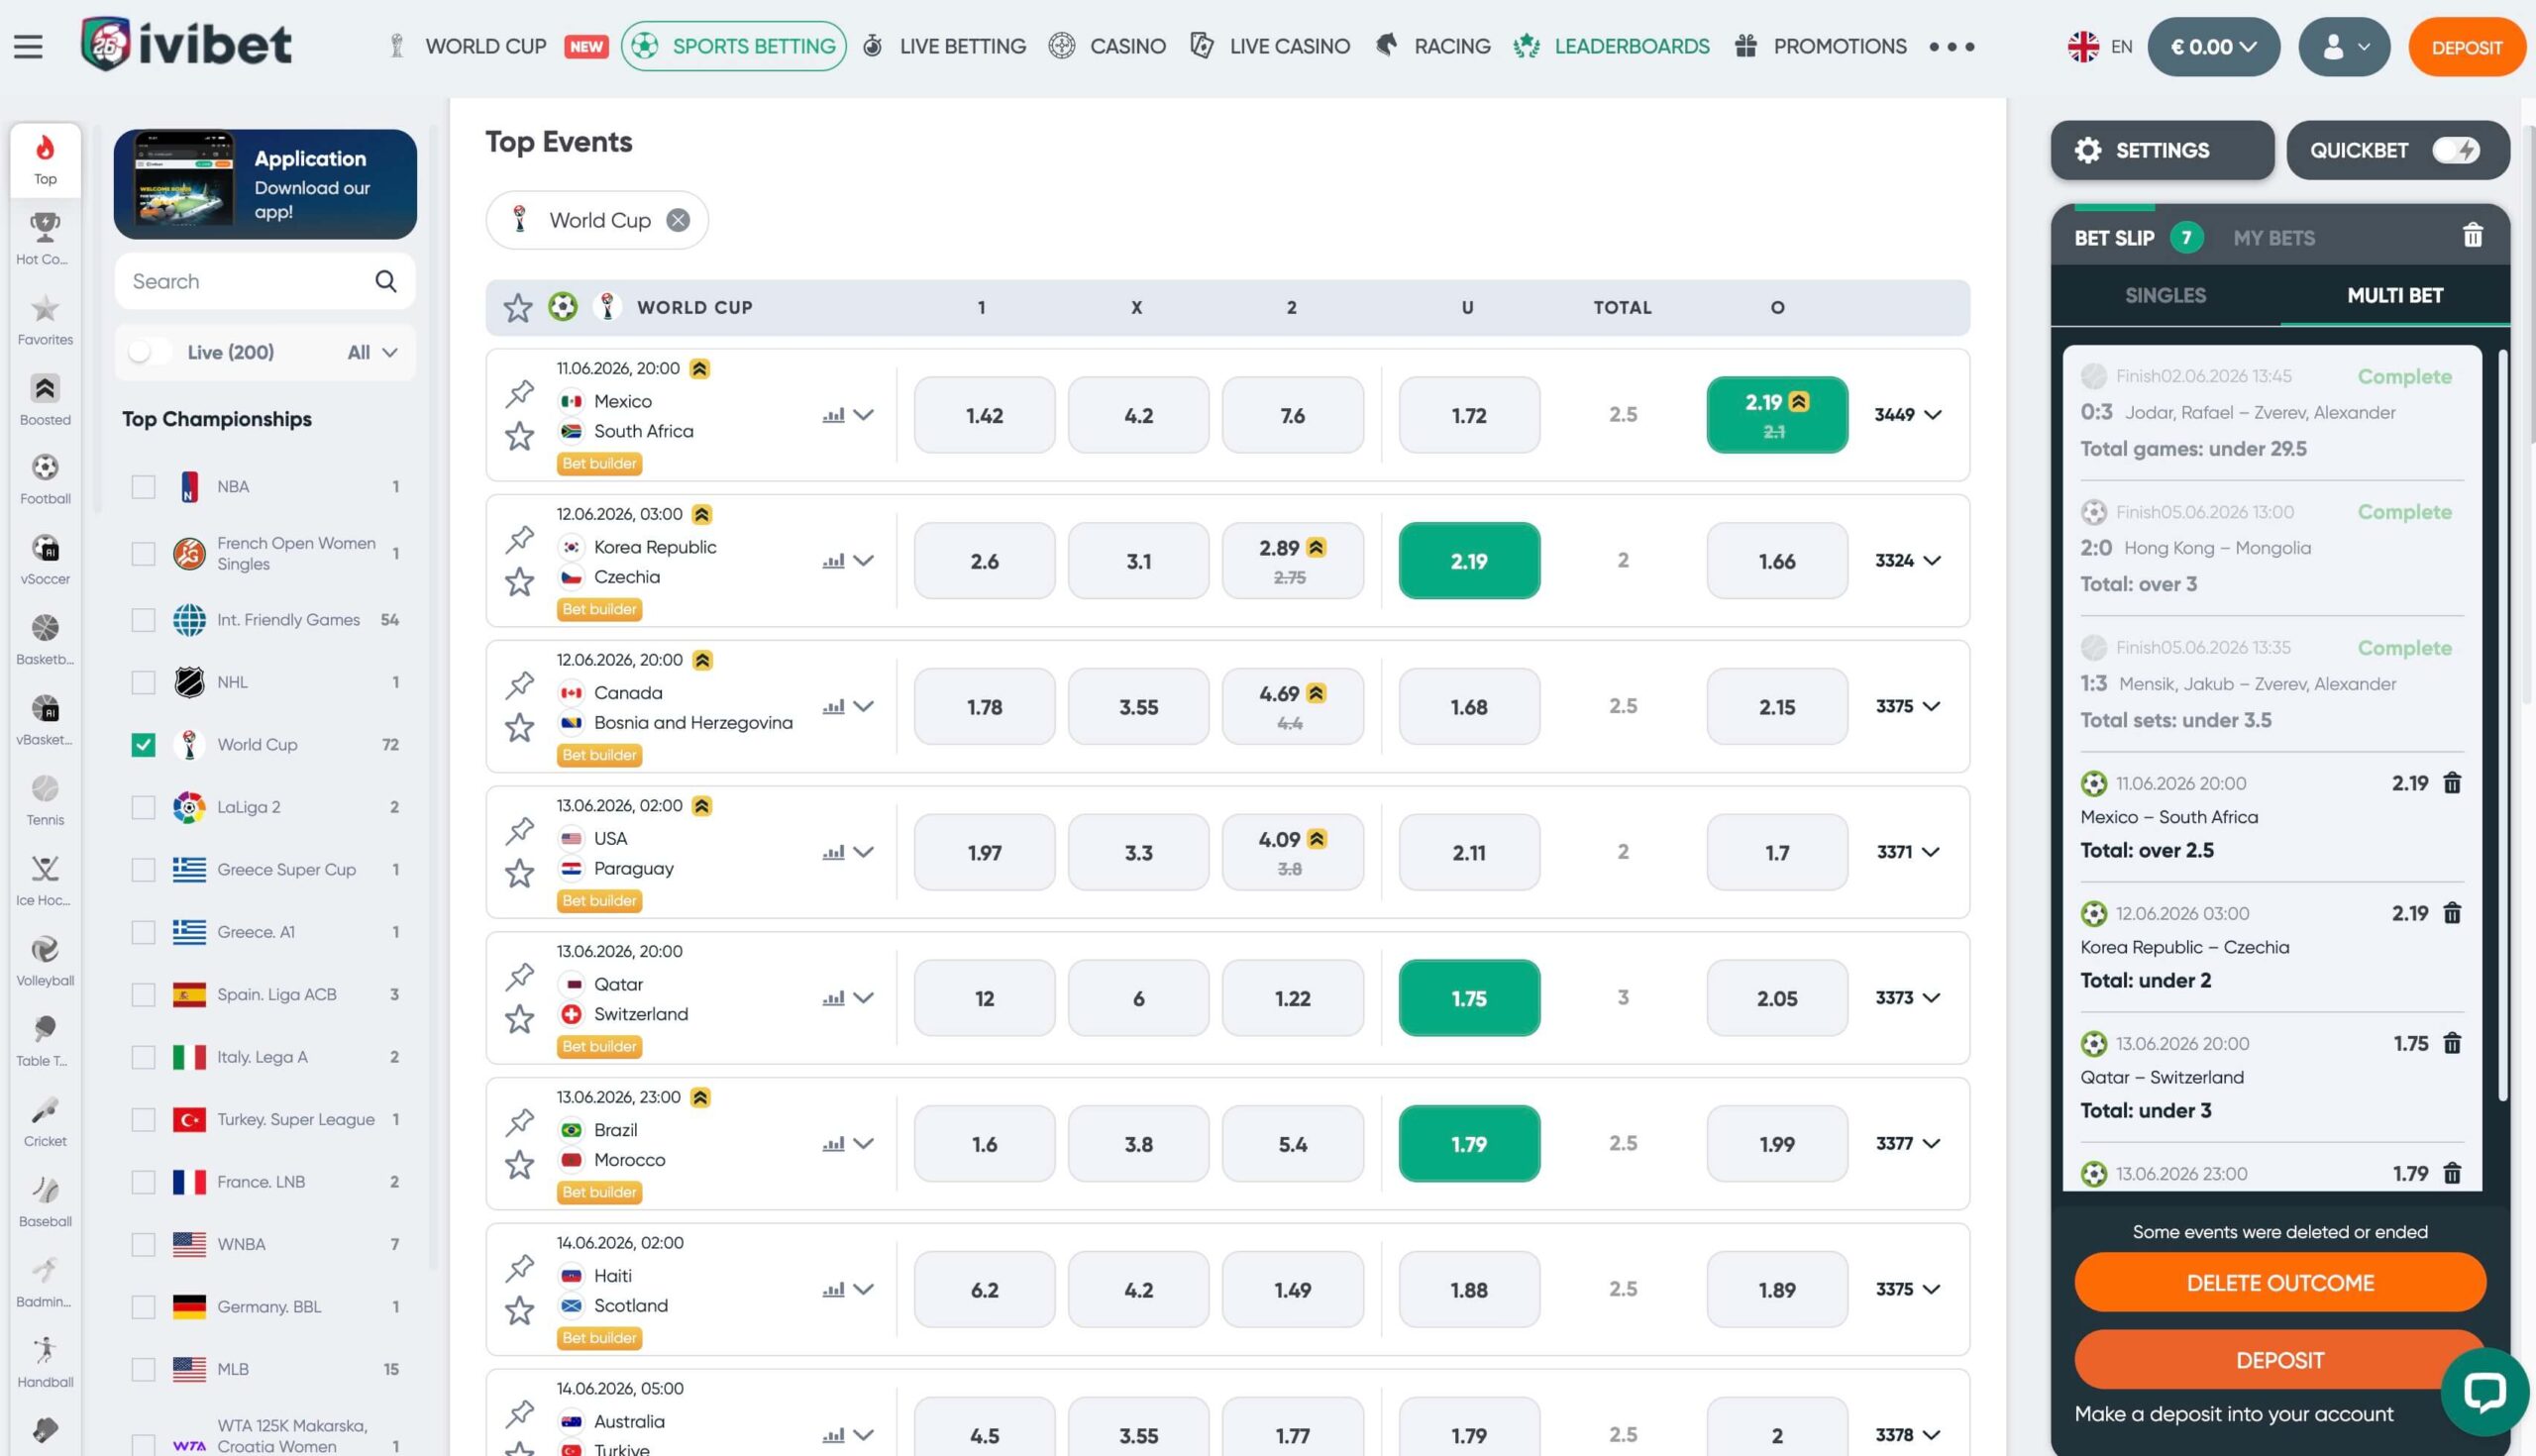The width and height of the screenshot is (2536, 1456).
Task: Open bet slip Settings button
Action: [x=2162, y=150]
